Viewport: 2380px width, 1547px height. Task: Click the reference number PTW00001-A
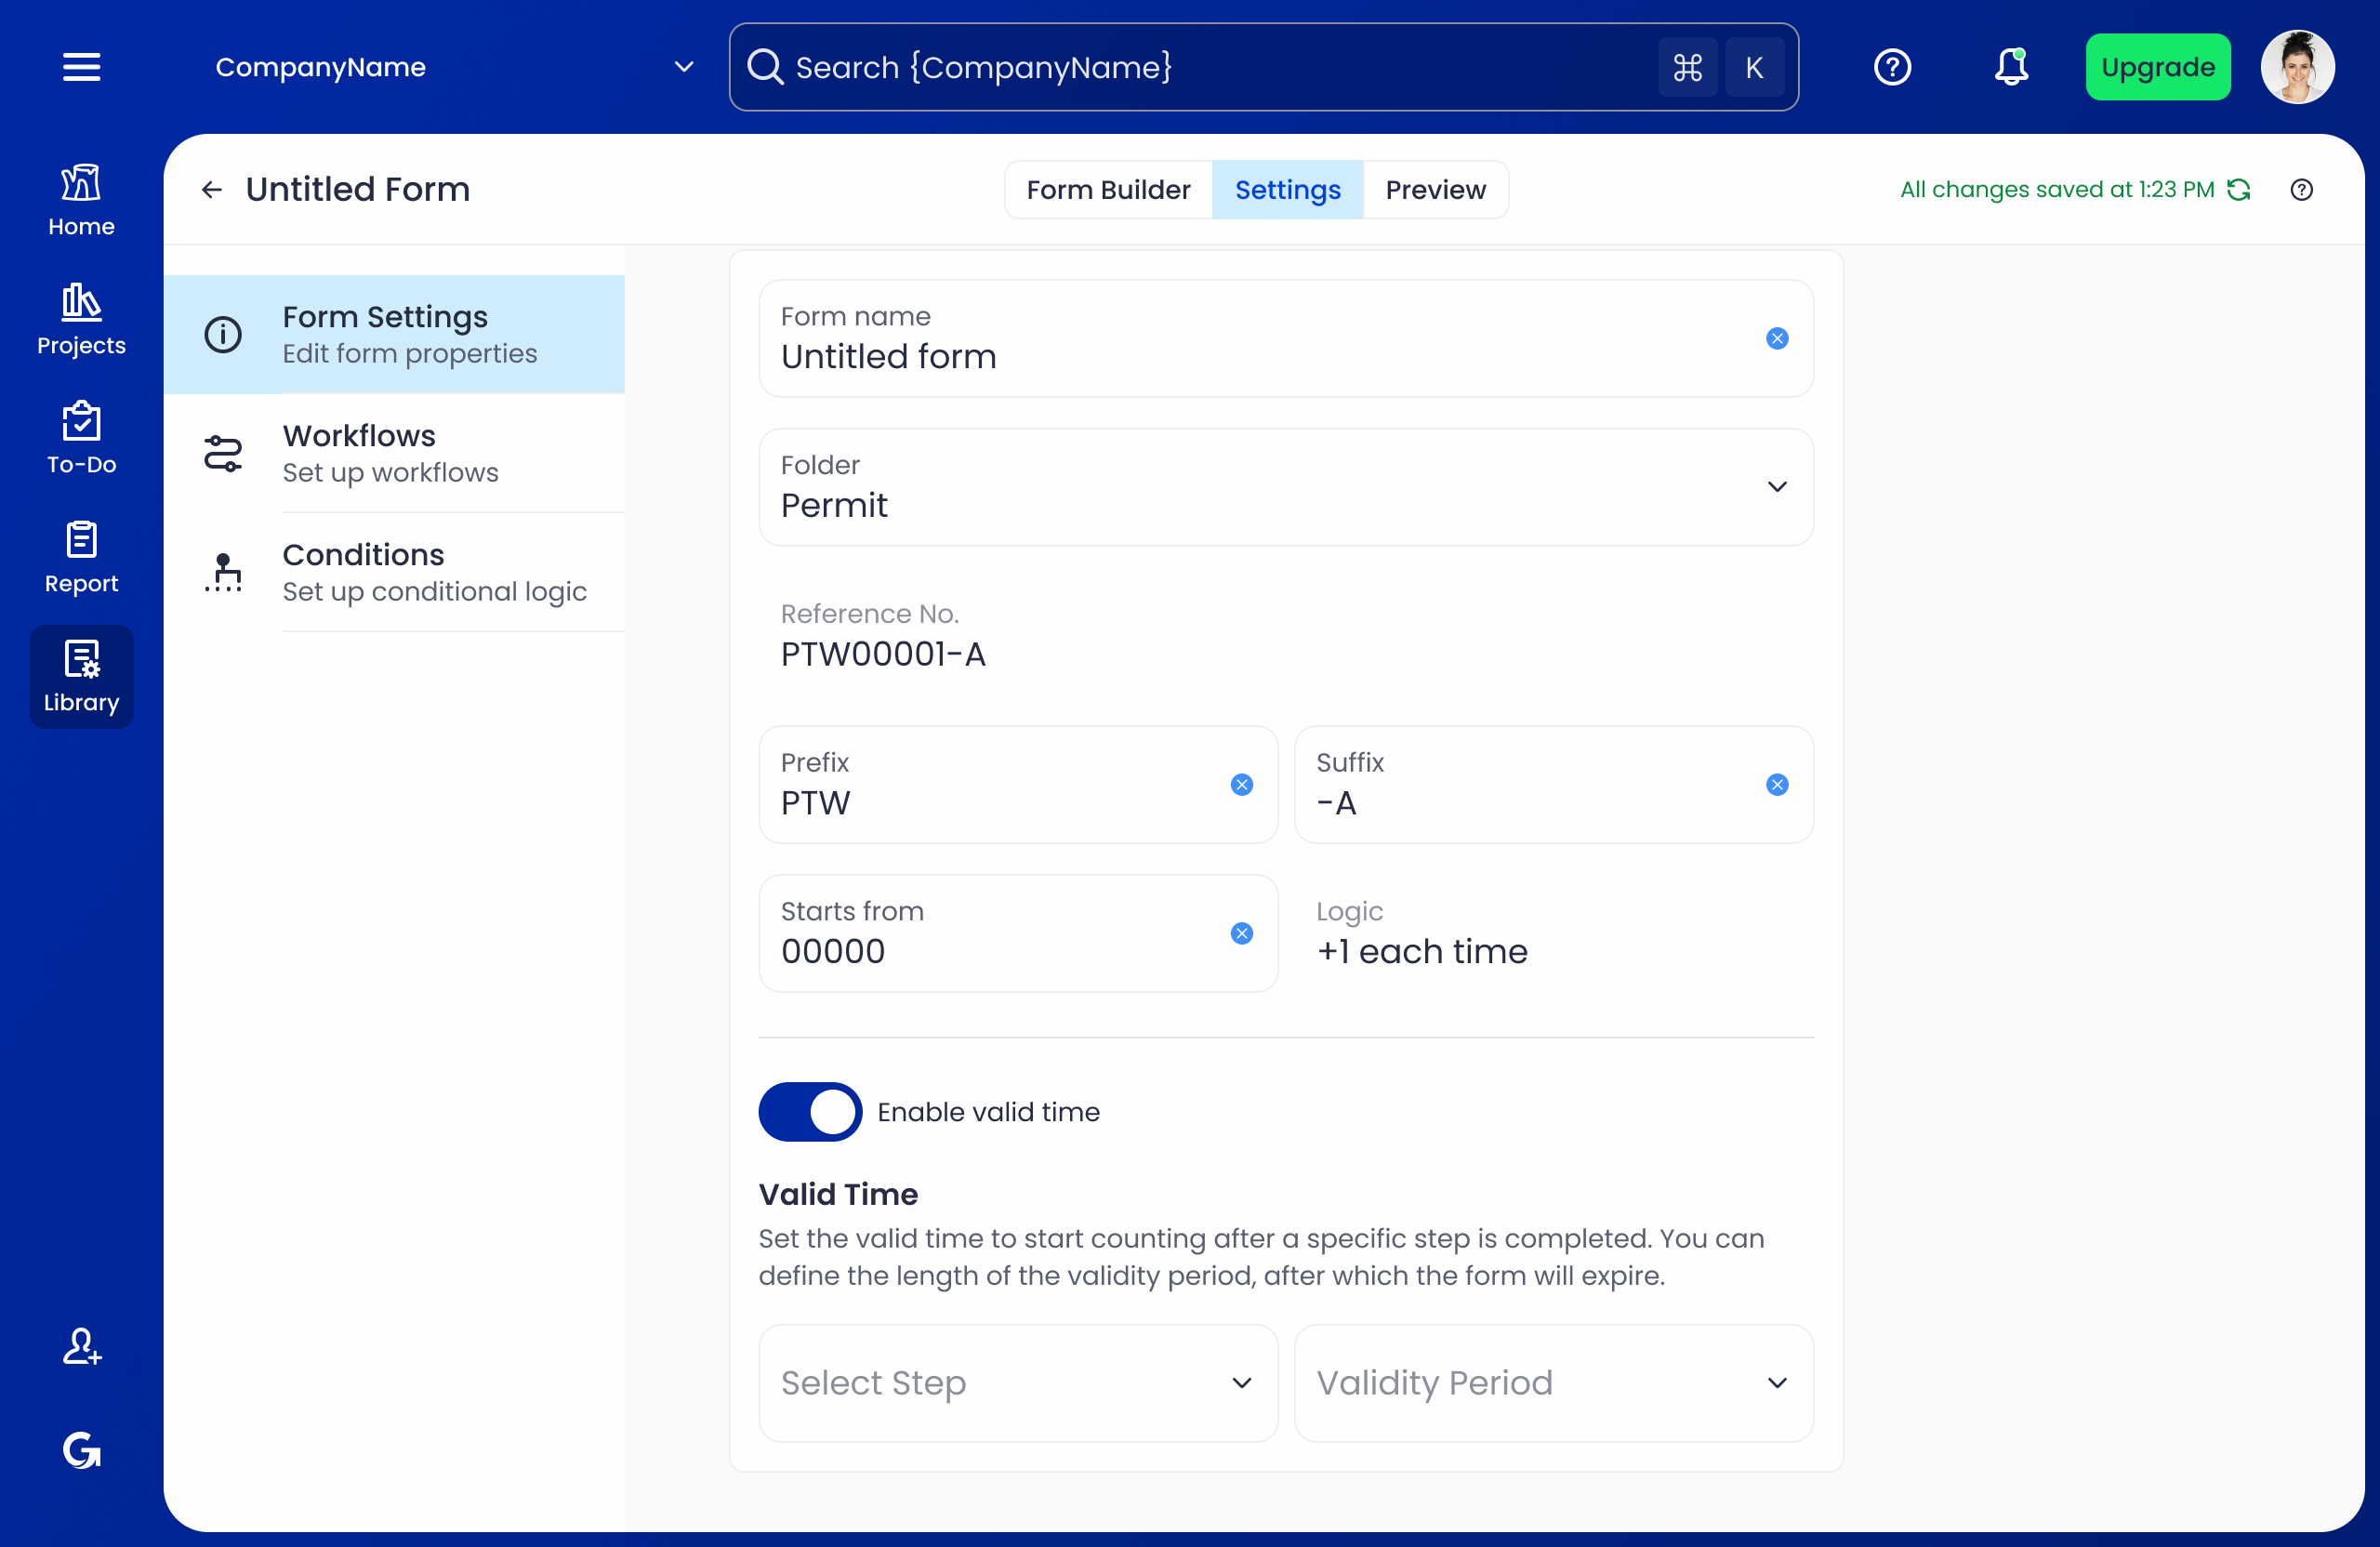click(883, 654)
